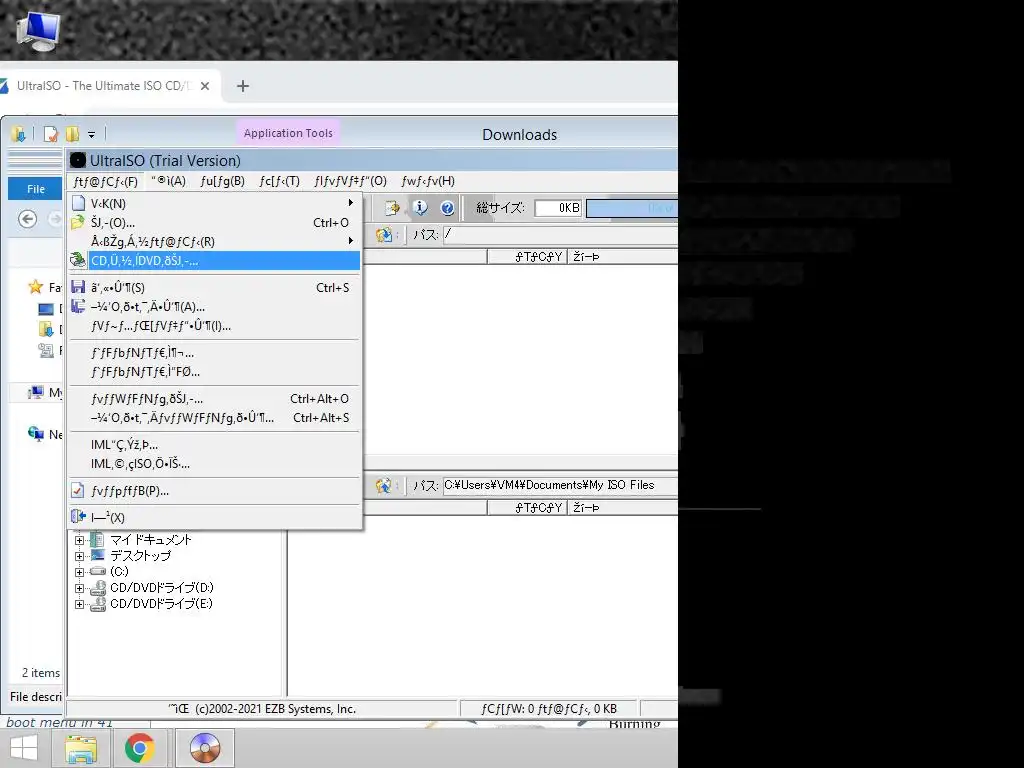Click the save-as icon next to (A)

click(78, 306)
